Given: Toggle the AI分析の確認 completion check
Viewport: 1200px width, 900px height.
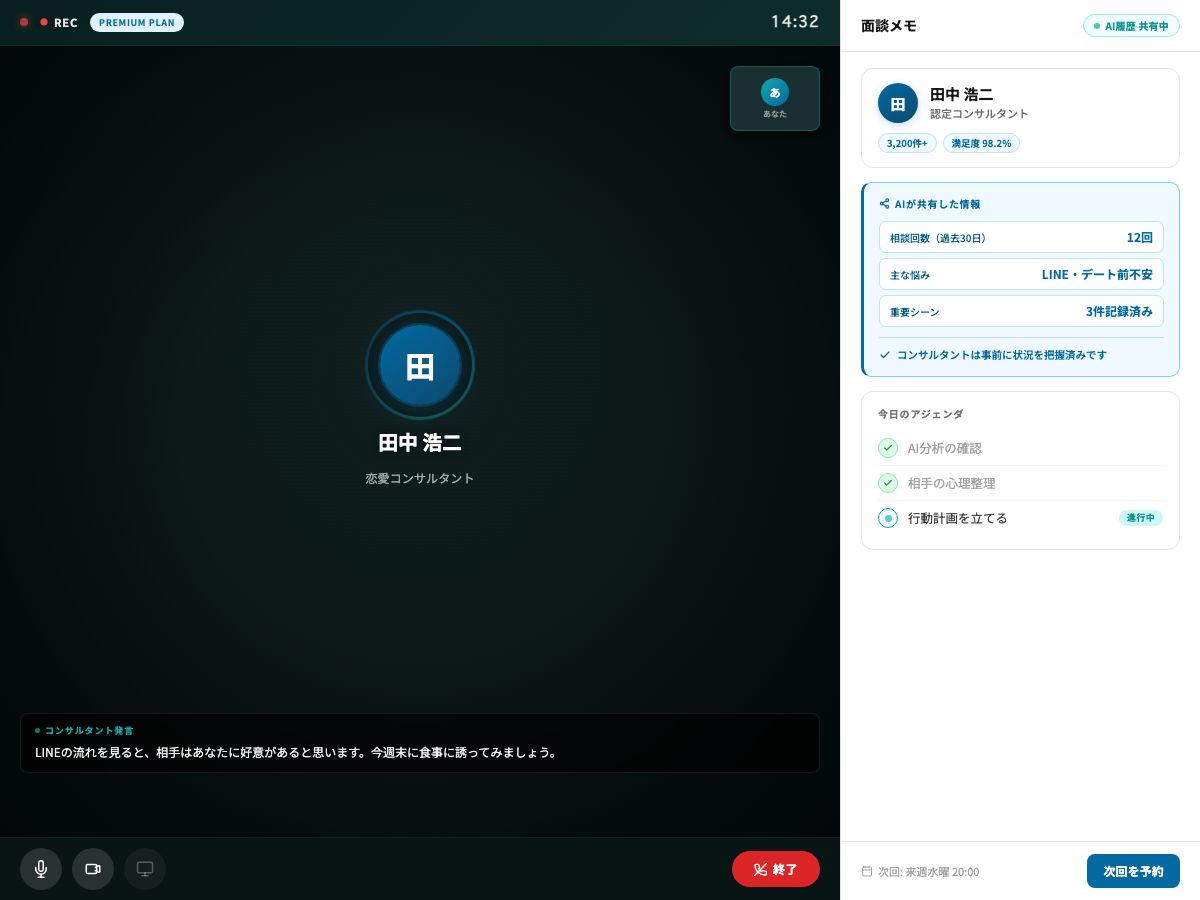Looking at the screenshot, I should click(x=888, y=448).
